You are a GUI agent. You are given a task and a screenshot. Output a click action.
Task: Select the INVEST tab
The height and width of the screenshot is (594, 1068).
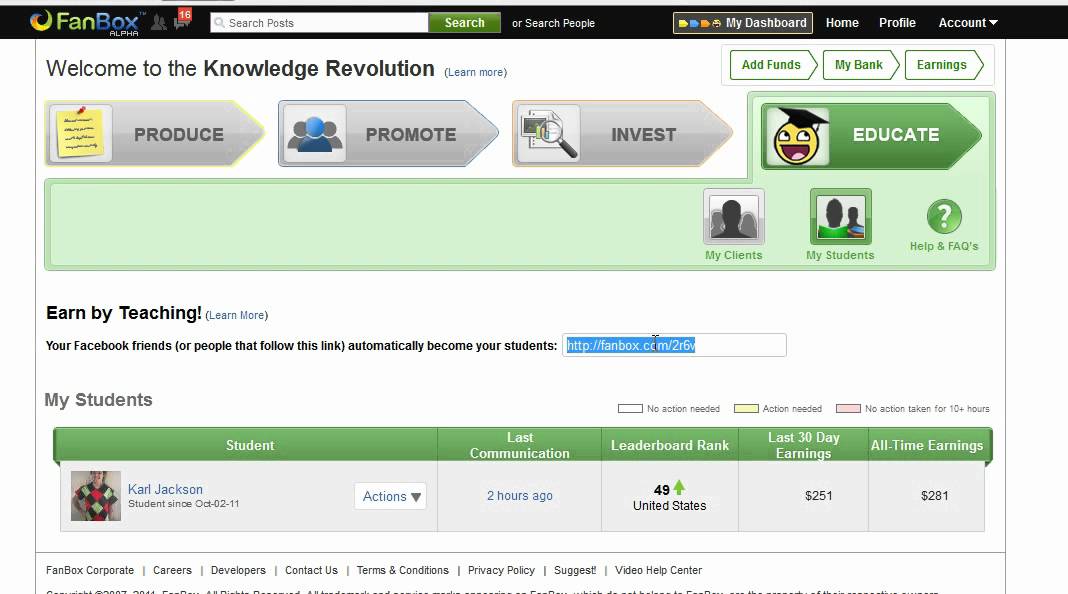pyautogui.click(x=622, y=134)
